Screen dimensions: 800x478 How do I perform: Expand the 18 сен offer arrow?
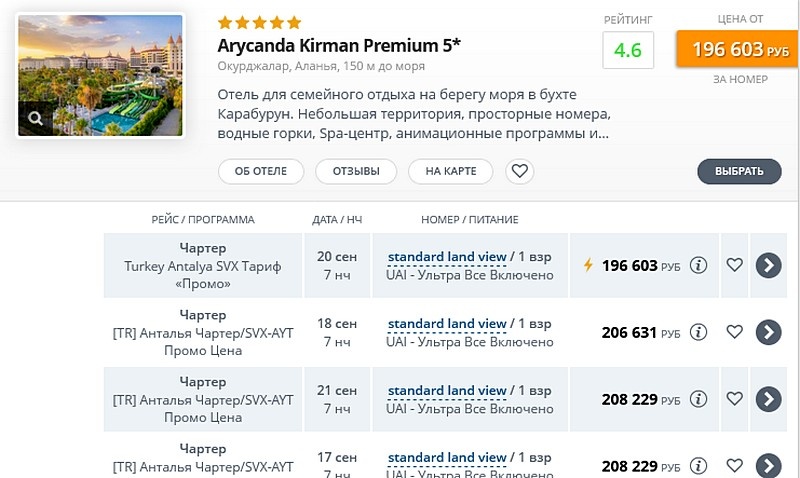click(768, 332)
